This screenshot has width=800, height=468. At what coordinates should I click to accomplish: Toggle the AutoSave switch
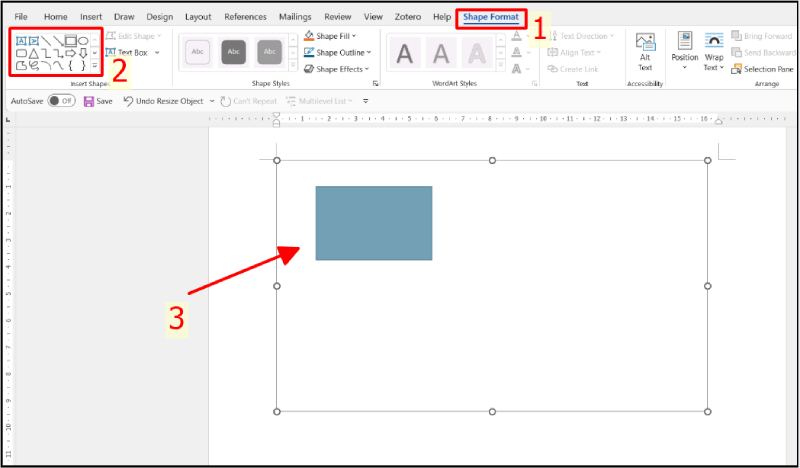(61, 101)
